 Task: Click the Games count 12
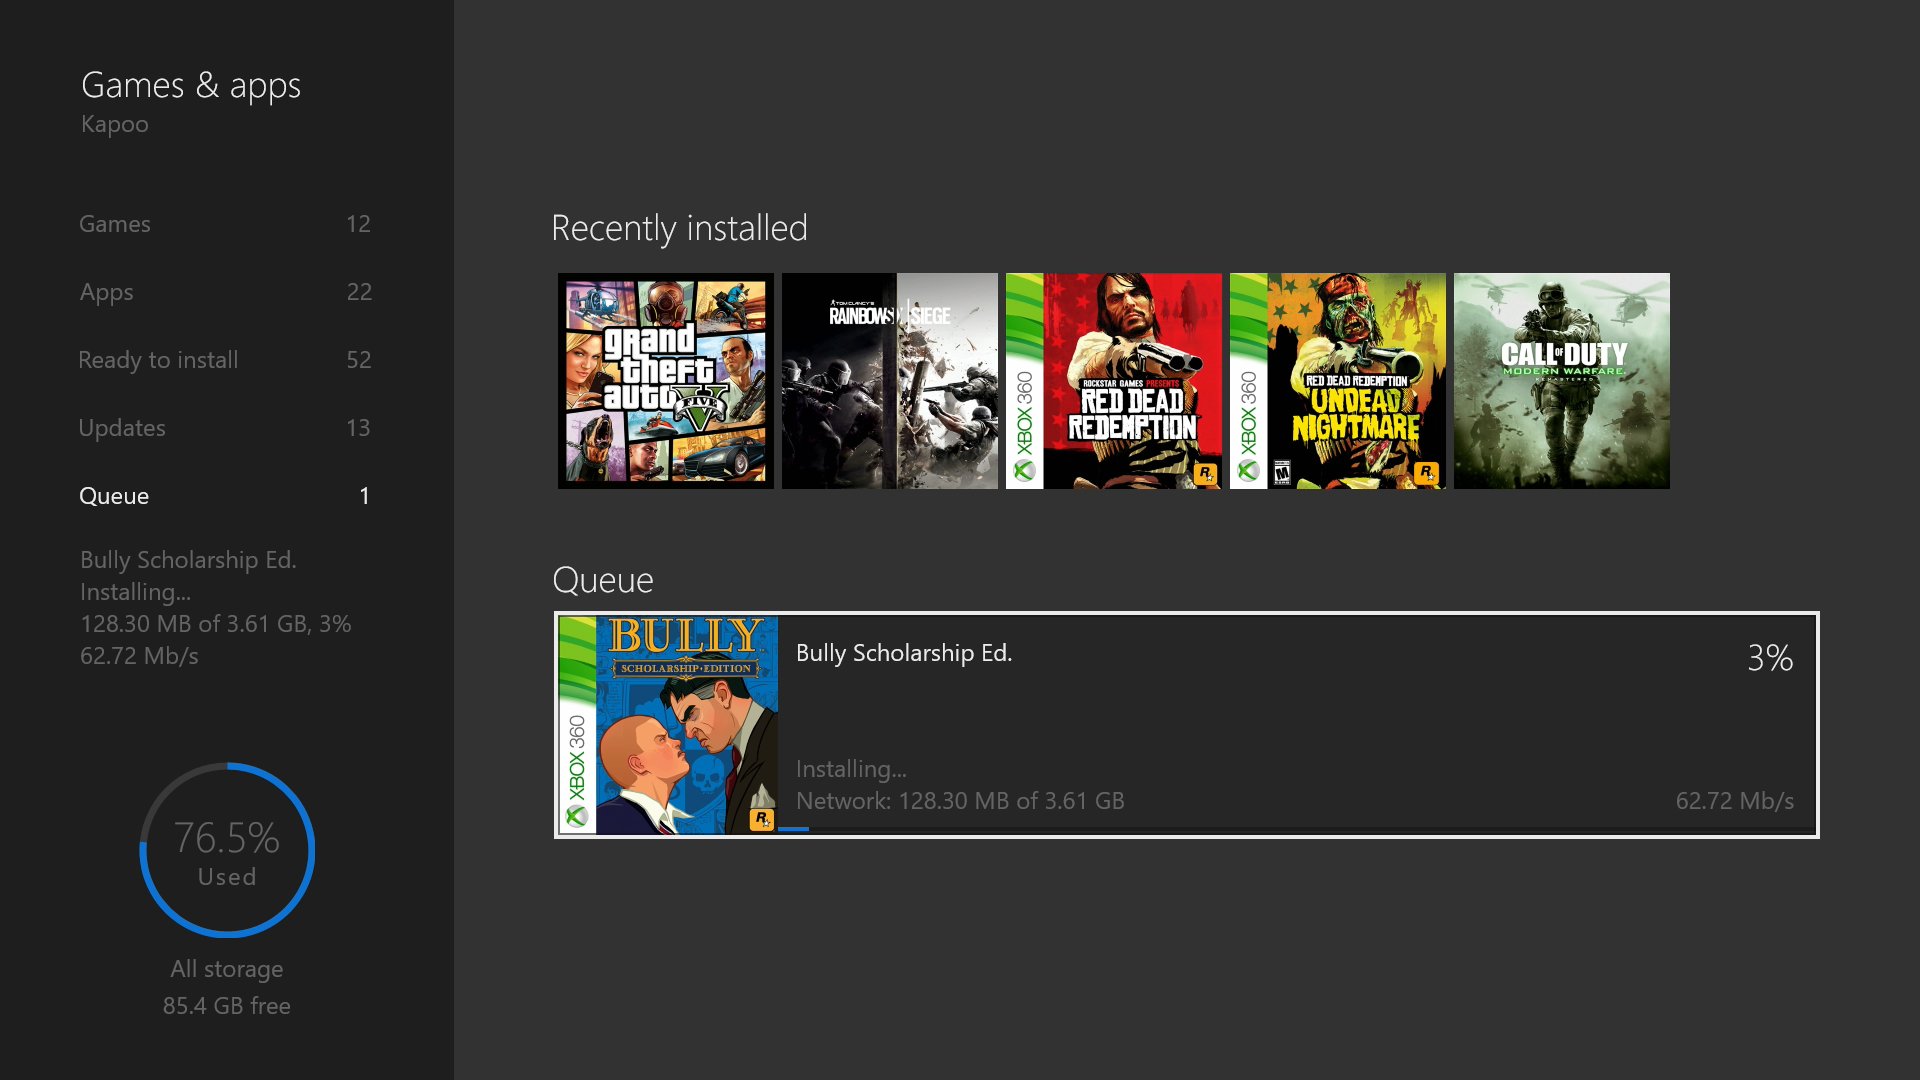[x=358, y=224]
